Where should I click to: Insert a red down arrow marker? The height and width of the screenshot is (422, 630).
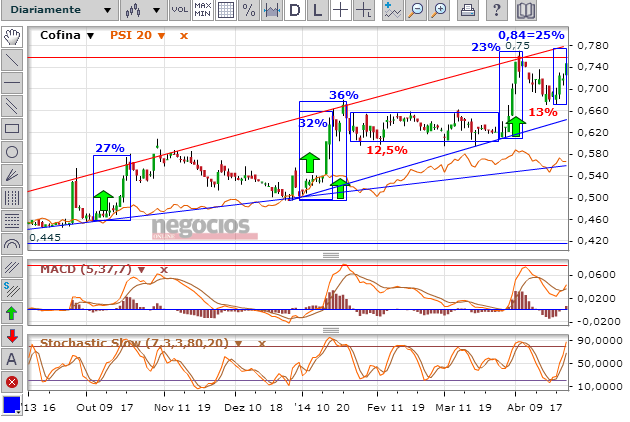pyautogui.click(x=12, y=336)
